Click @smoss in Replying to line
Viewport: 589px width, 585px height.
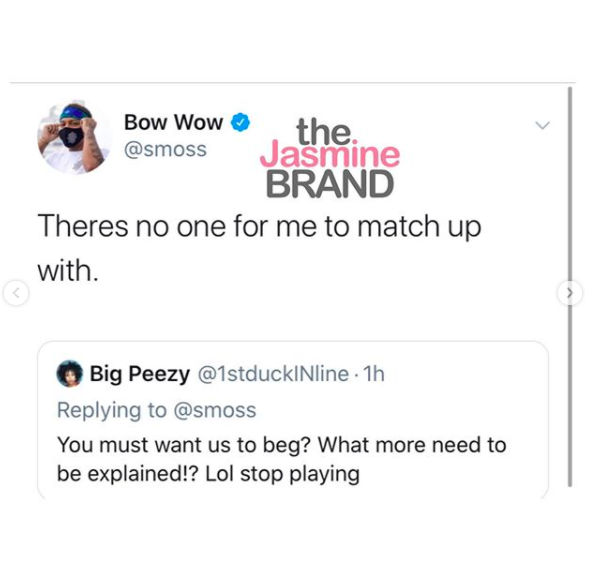[x=215, y=410]
